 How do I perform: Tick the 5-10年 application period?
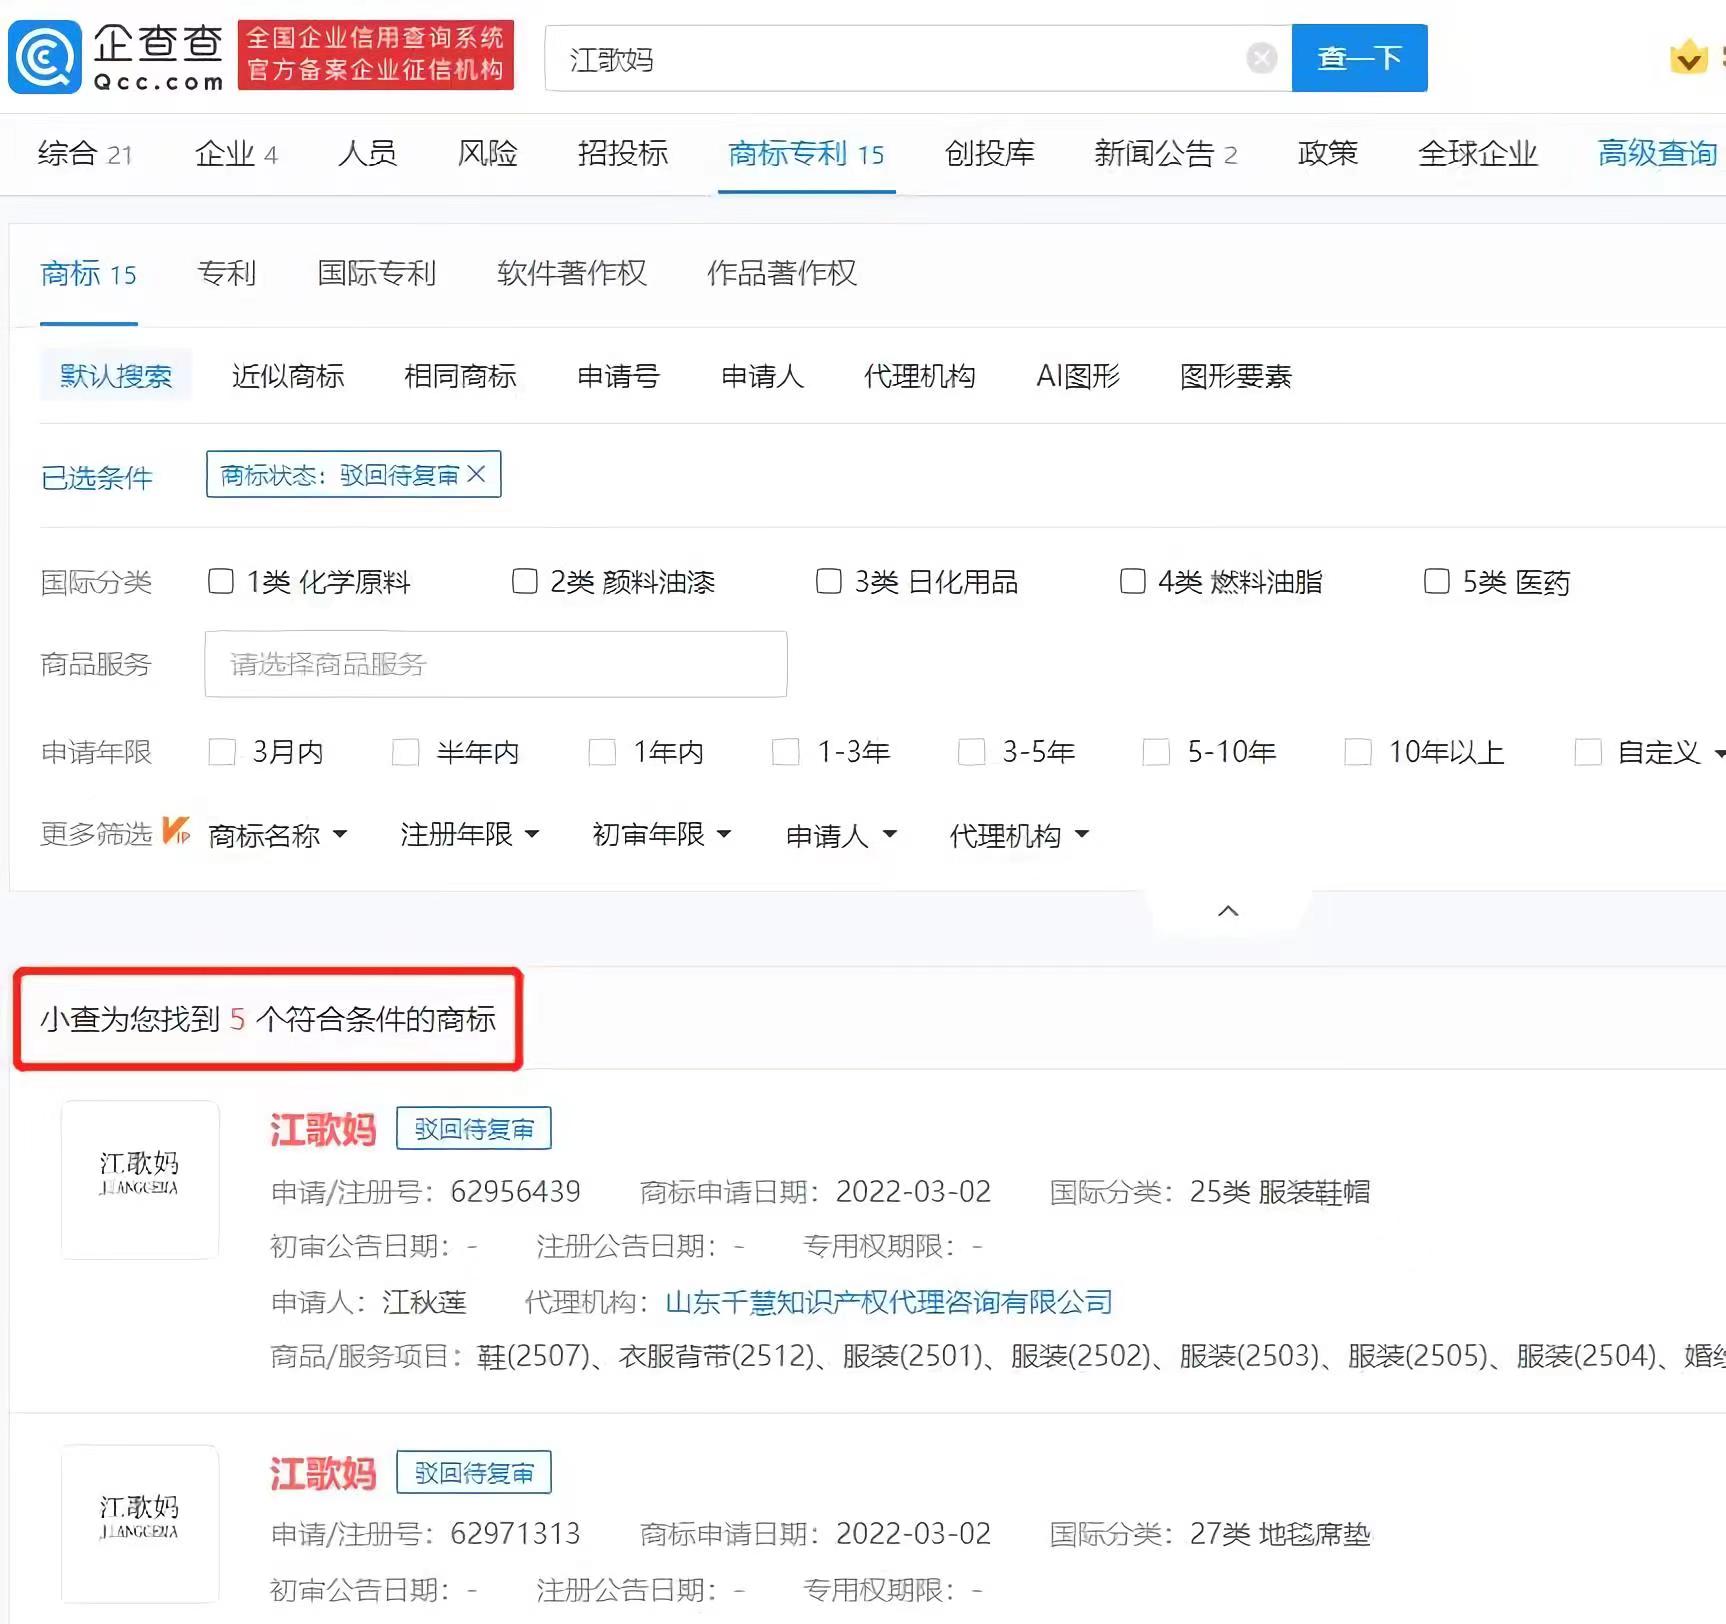point(1156,752)
